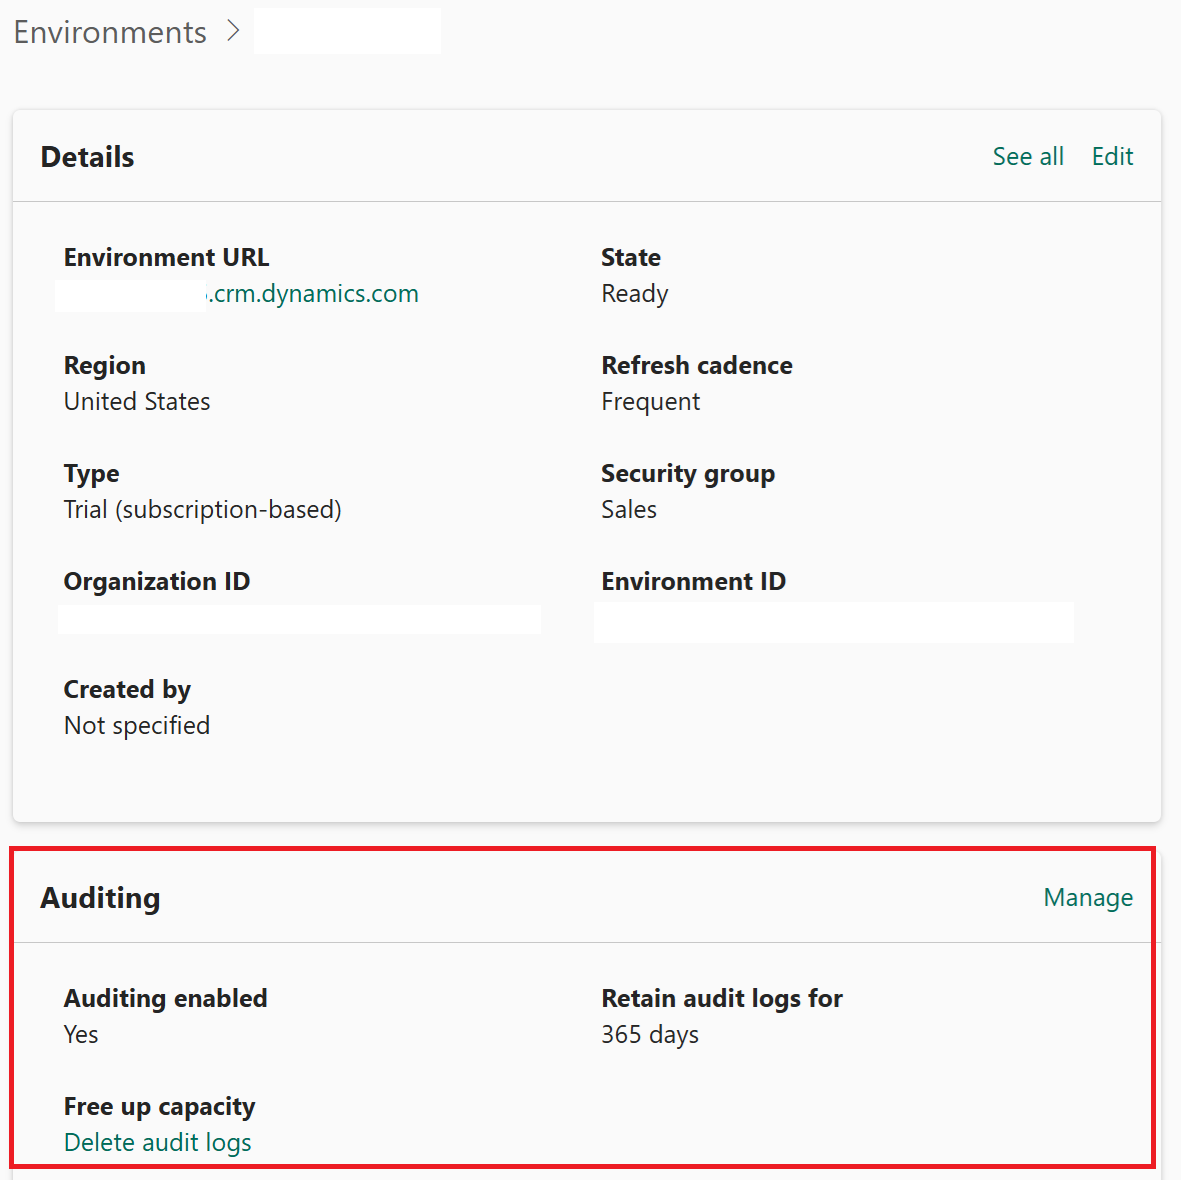Select the Ready state value
This screenshot has width=1181, height=1180.
pyautogui.click(x=634, y=294)
